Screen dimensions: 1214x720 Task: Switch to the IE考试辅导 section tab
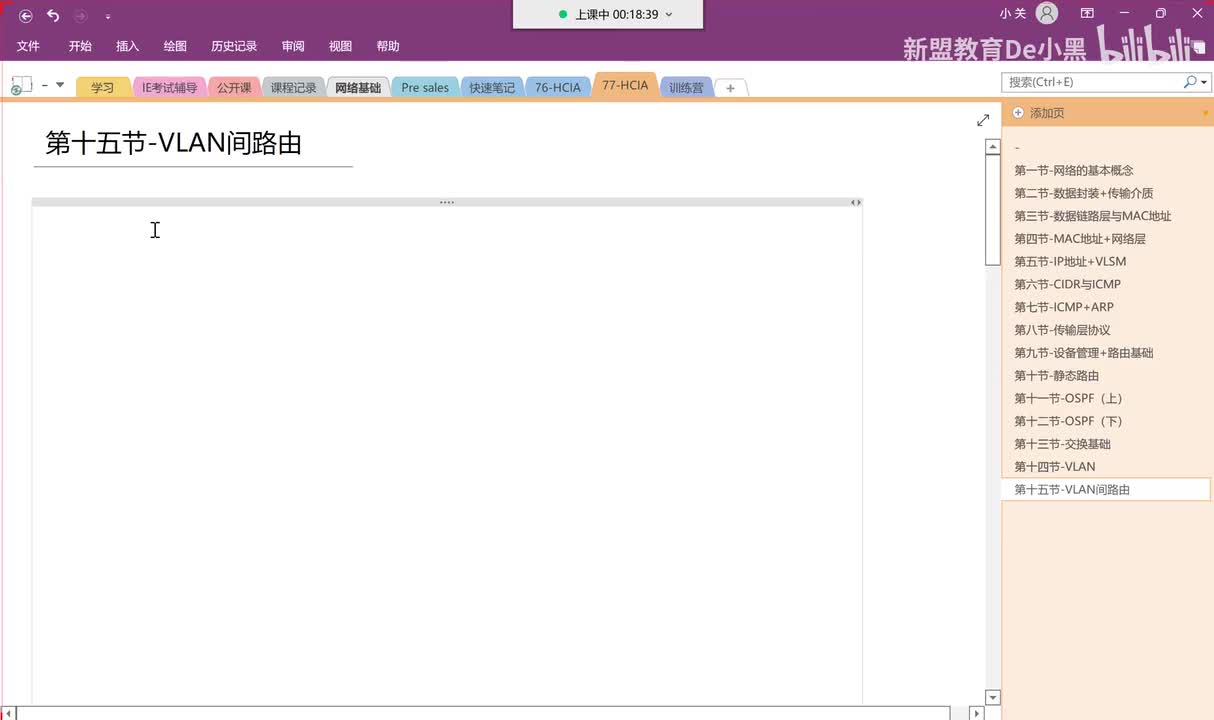coord(169,87)
